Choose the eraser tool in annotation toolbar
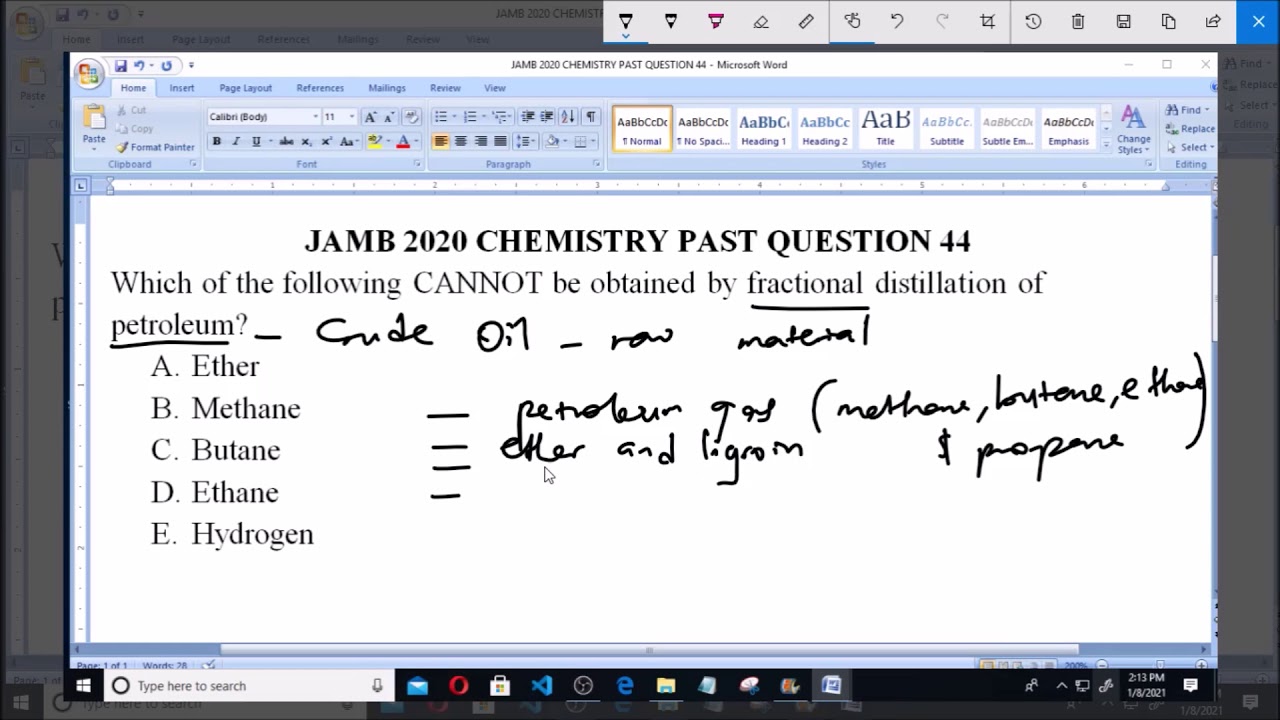 pos(761,21)
